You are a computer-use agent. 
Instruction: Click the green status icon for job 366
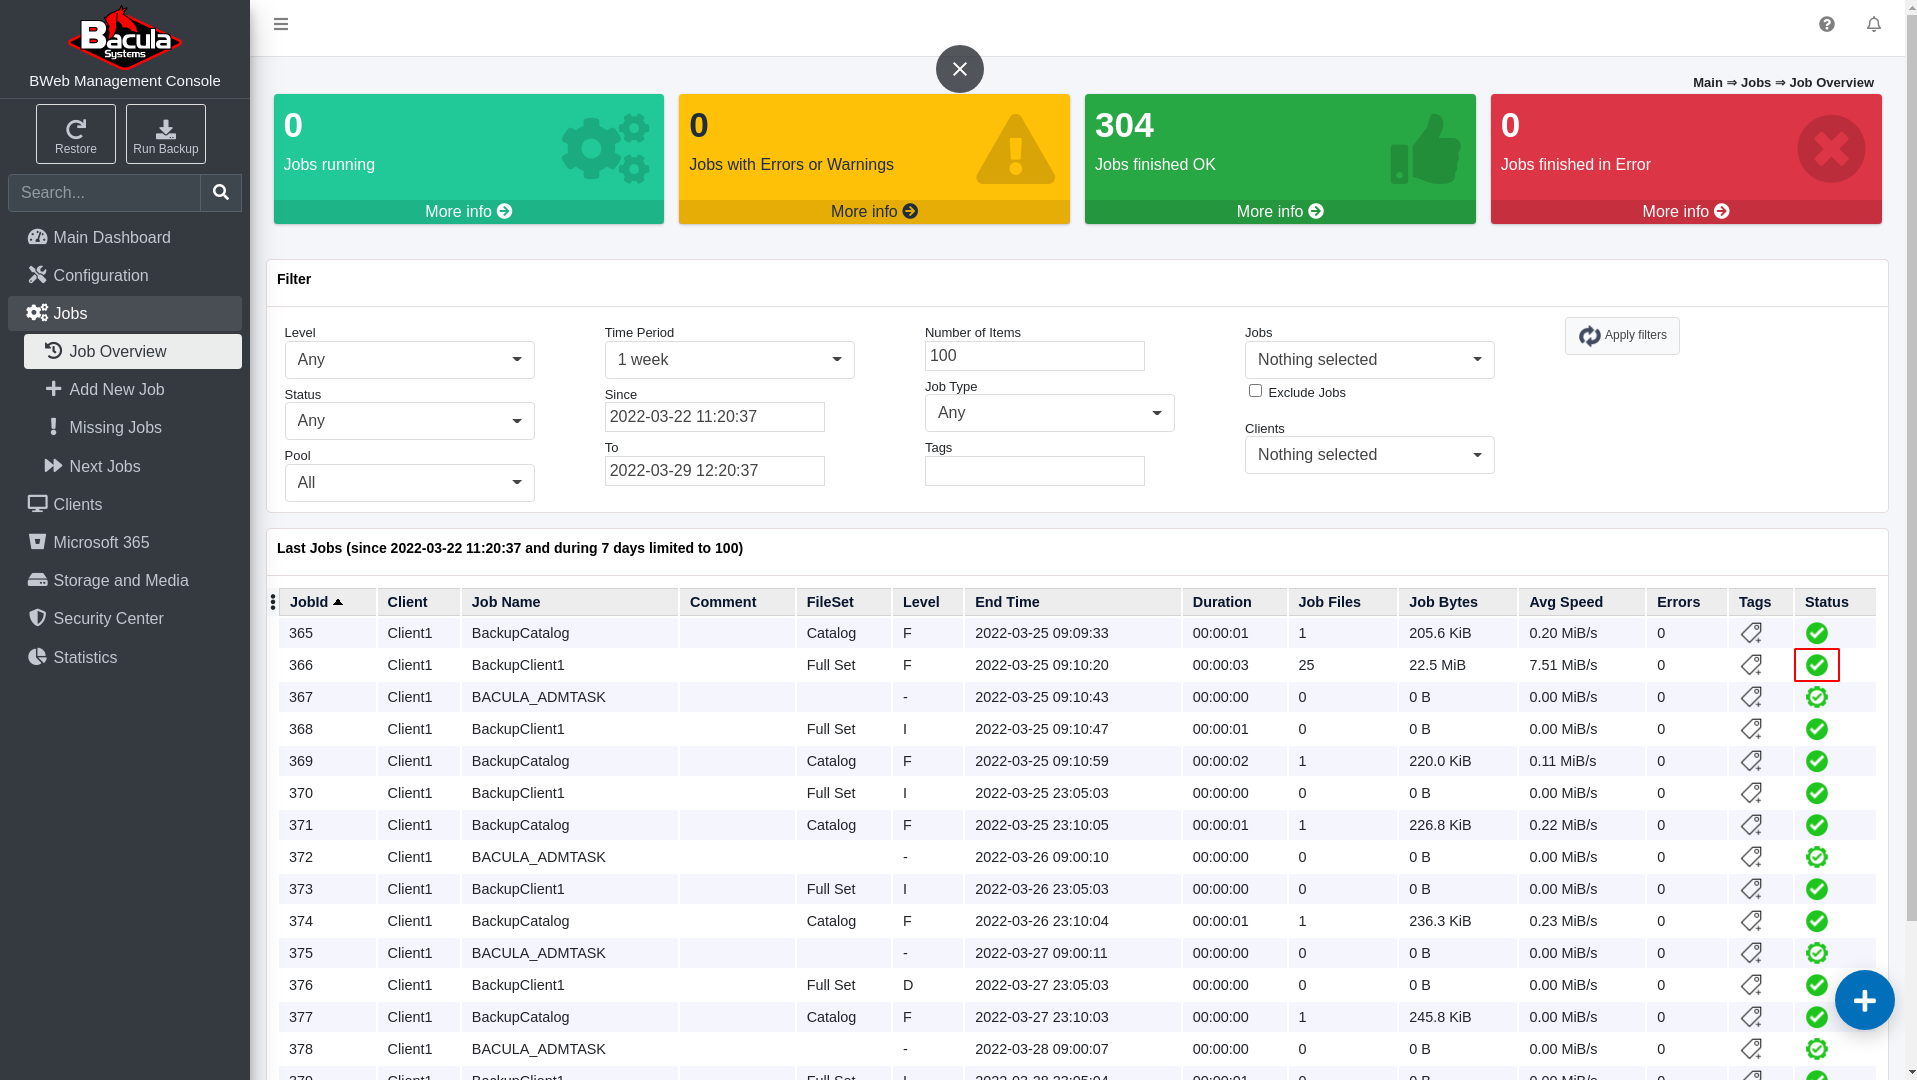[x=1817, y=665]
